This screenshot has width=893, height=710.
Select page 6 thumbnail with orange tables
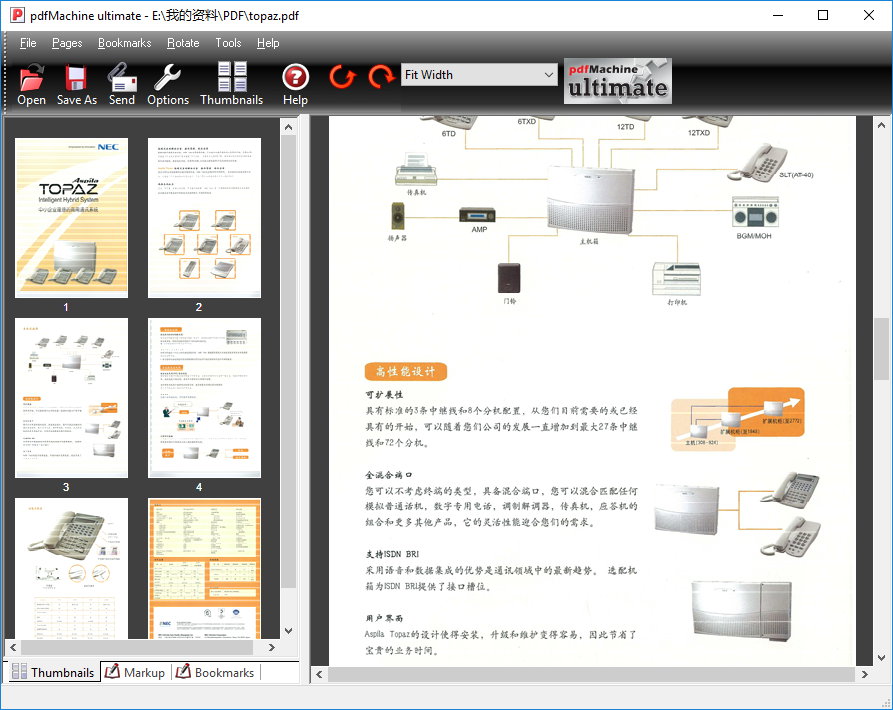(x=204, y=568)
